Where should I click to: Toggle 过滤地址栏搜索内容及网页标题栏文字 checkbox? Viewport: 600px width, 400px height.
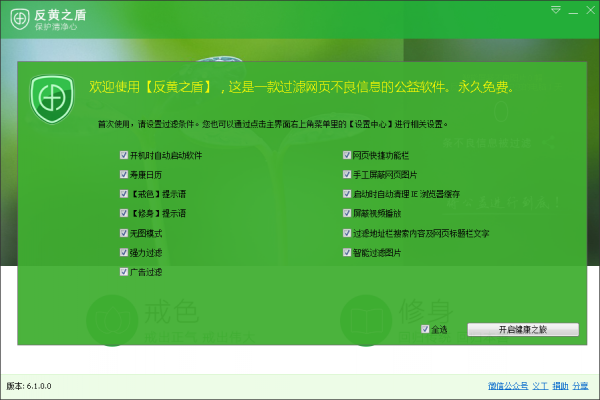tap(347, 233)
